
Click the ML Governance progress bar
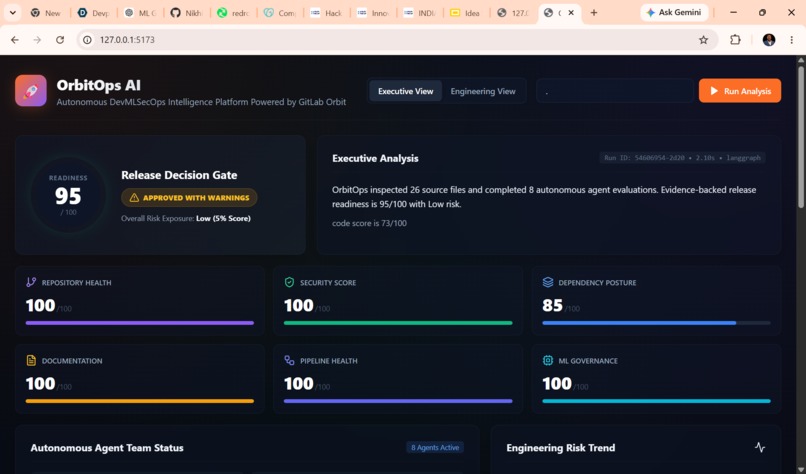tap(656, 401)
